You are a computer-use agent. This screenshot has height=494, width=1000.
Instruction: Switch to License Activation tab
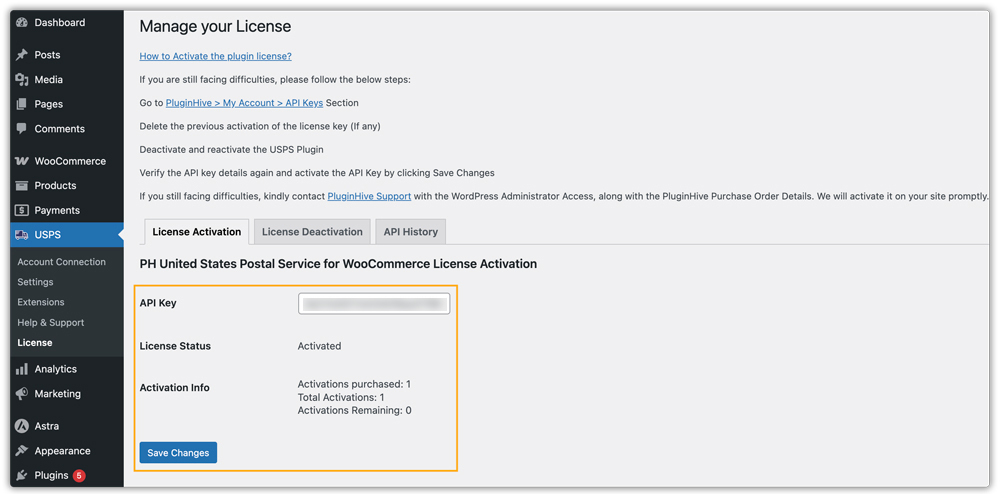tap(196, 232)
